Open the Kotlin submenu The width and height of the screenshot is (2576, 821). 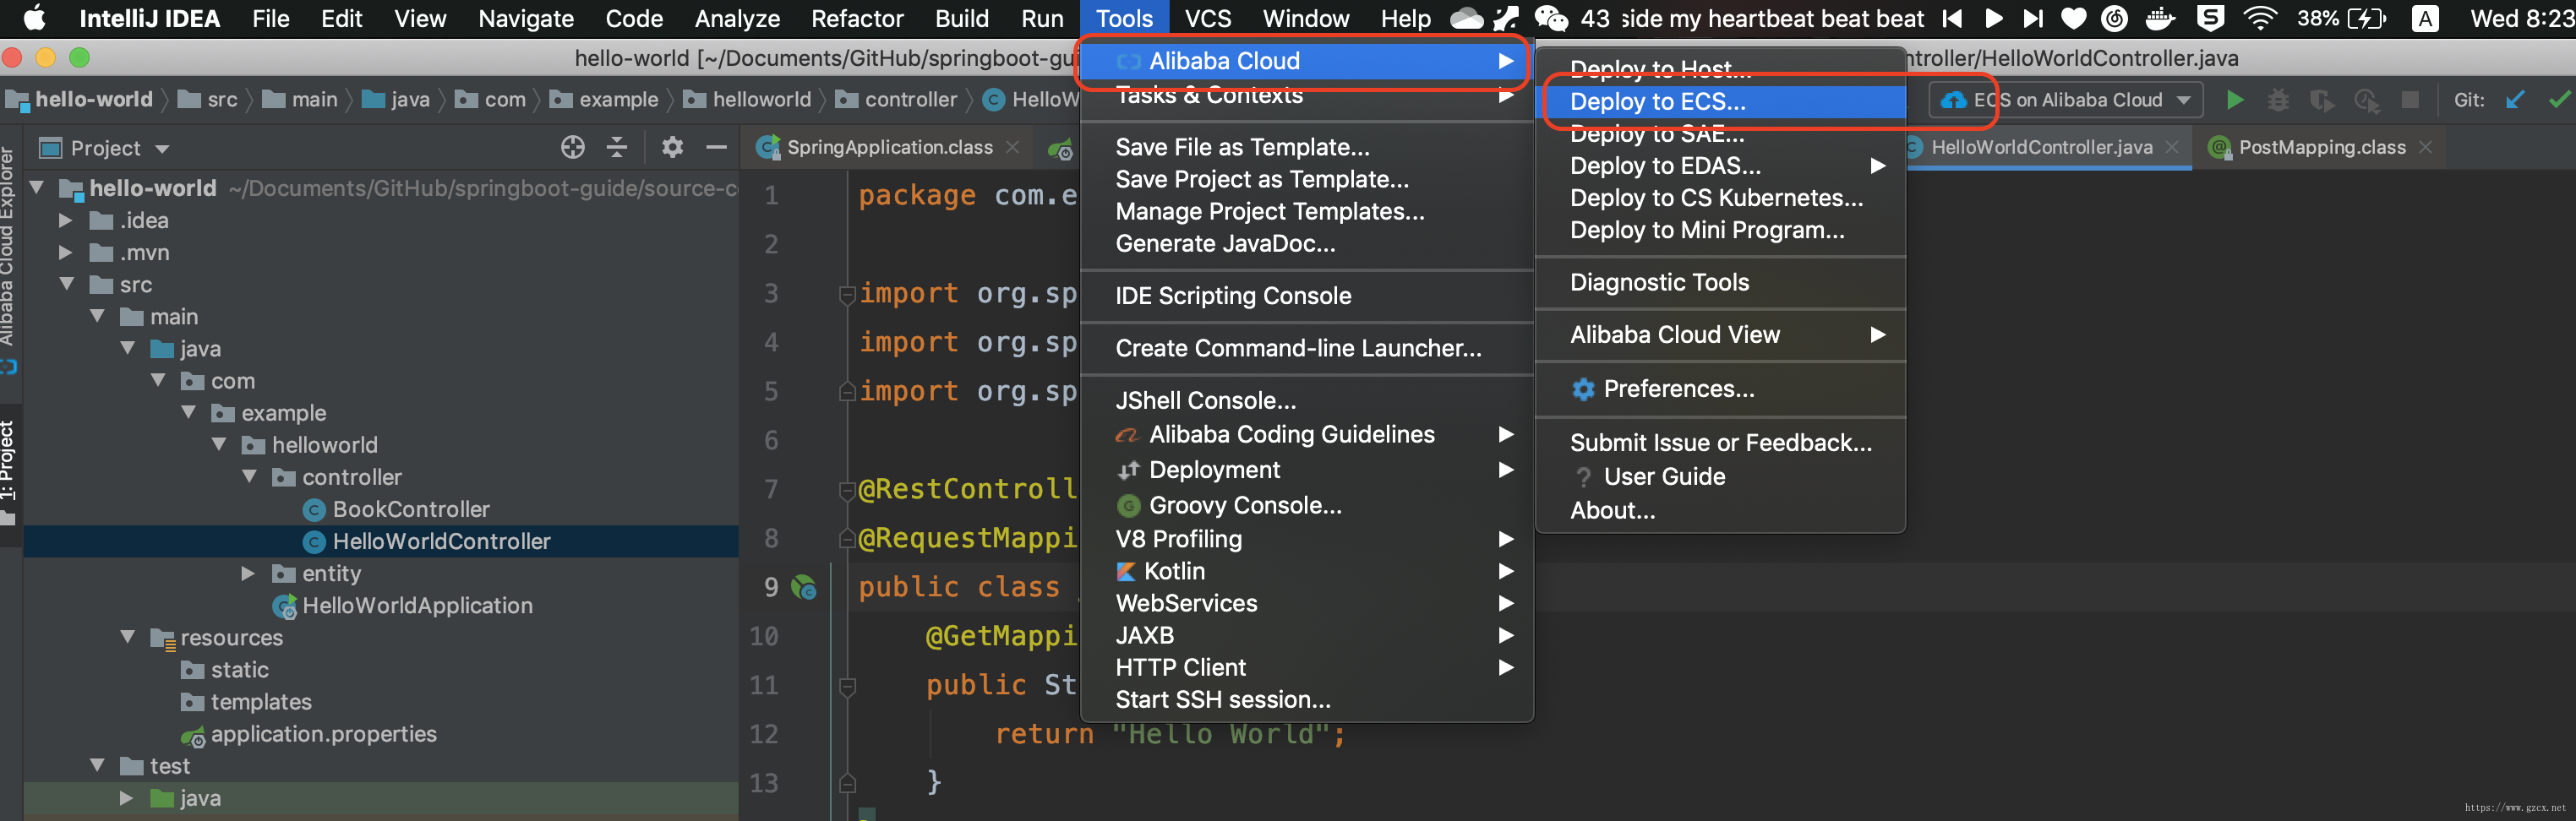point(1306,572)
